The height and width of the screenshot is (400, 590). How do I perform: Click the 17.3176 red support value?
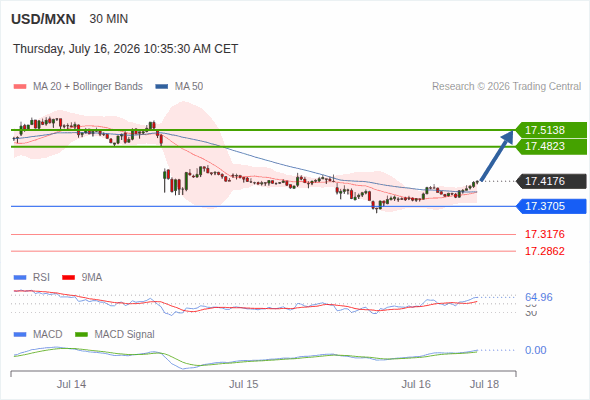click(x=545, y=234)
